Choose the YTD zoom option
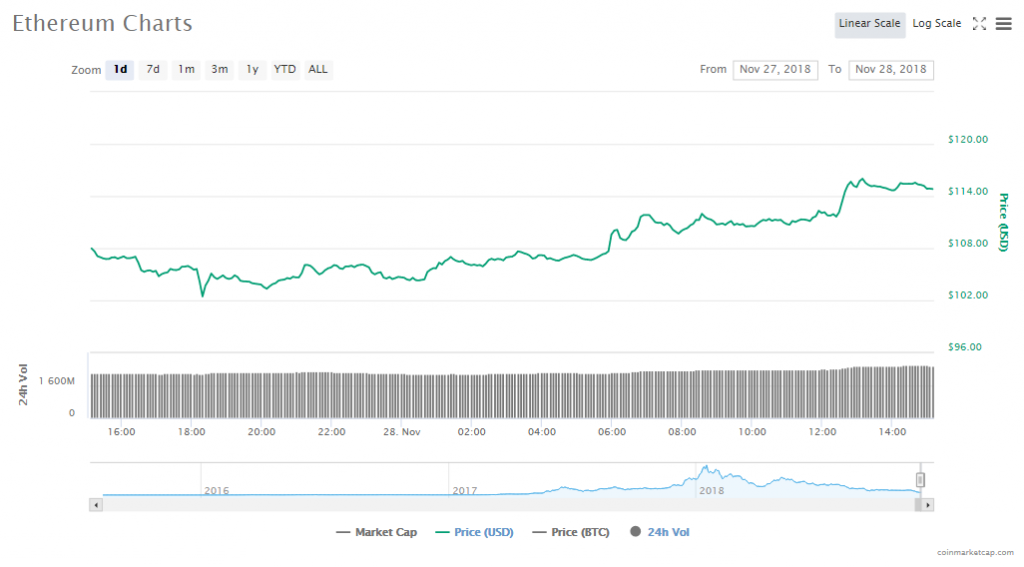This screenshot has width=1024, height=567. 285,70
